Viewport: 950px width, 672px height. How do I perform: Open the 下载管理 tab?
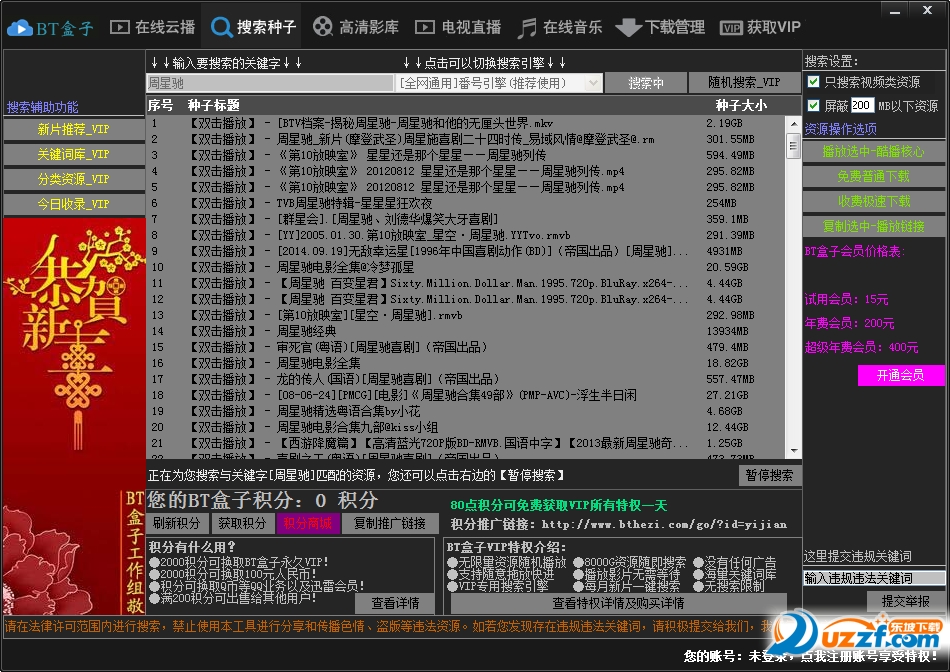[x=660, y=27]
